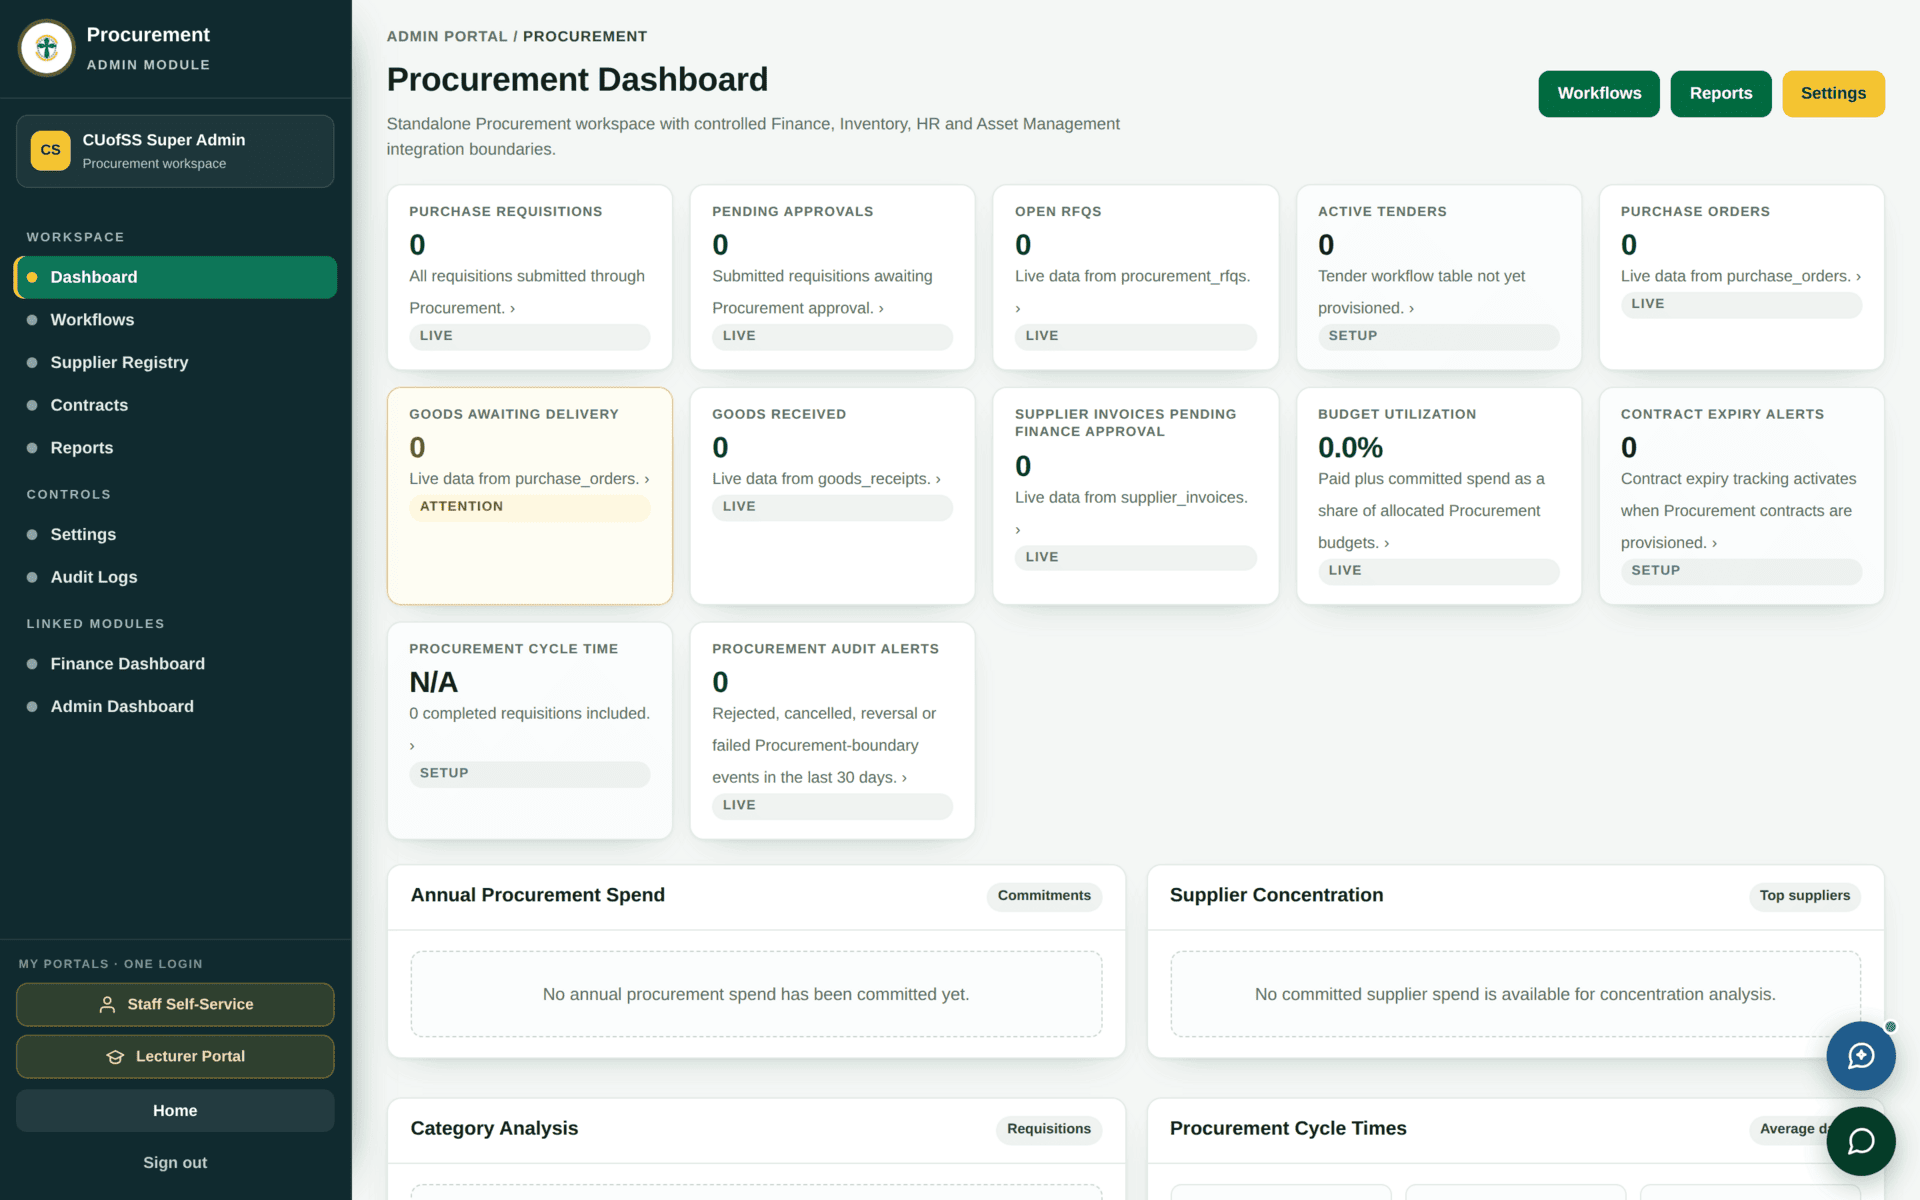1920x1200 pixels.
Task: Click the CUofSS Super Admin profile box
Action: [x=175, y=151]
